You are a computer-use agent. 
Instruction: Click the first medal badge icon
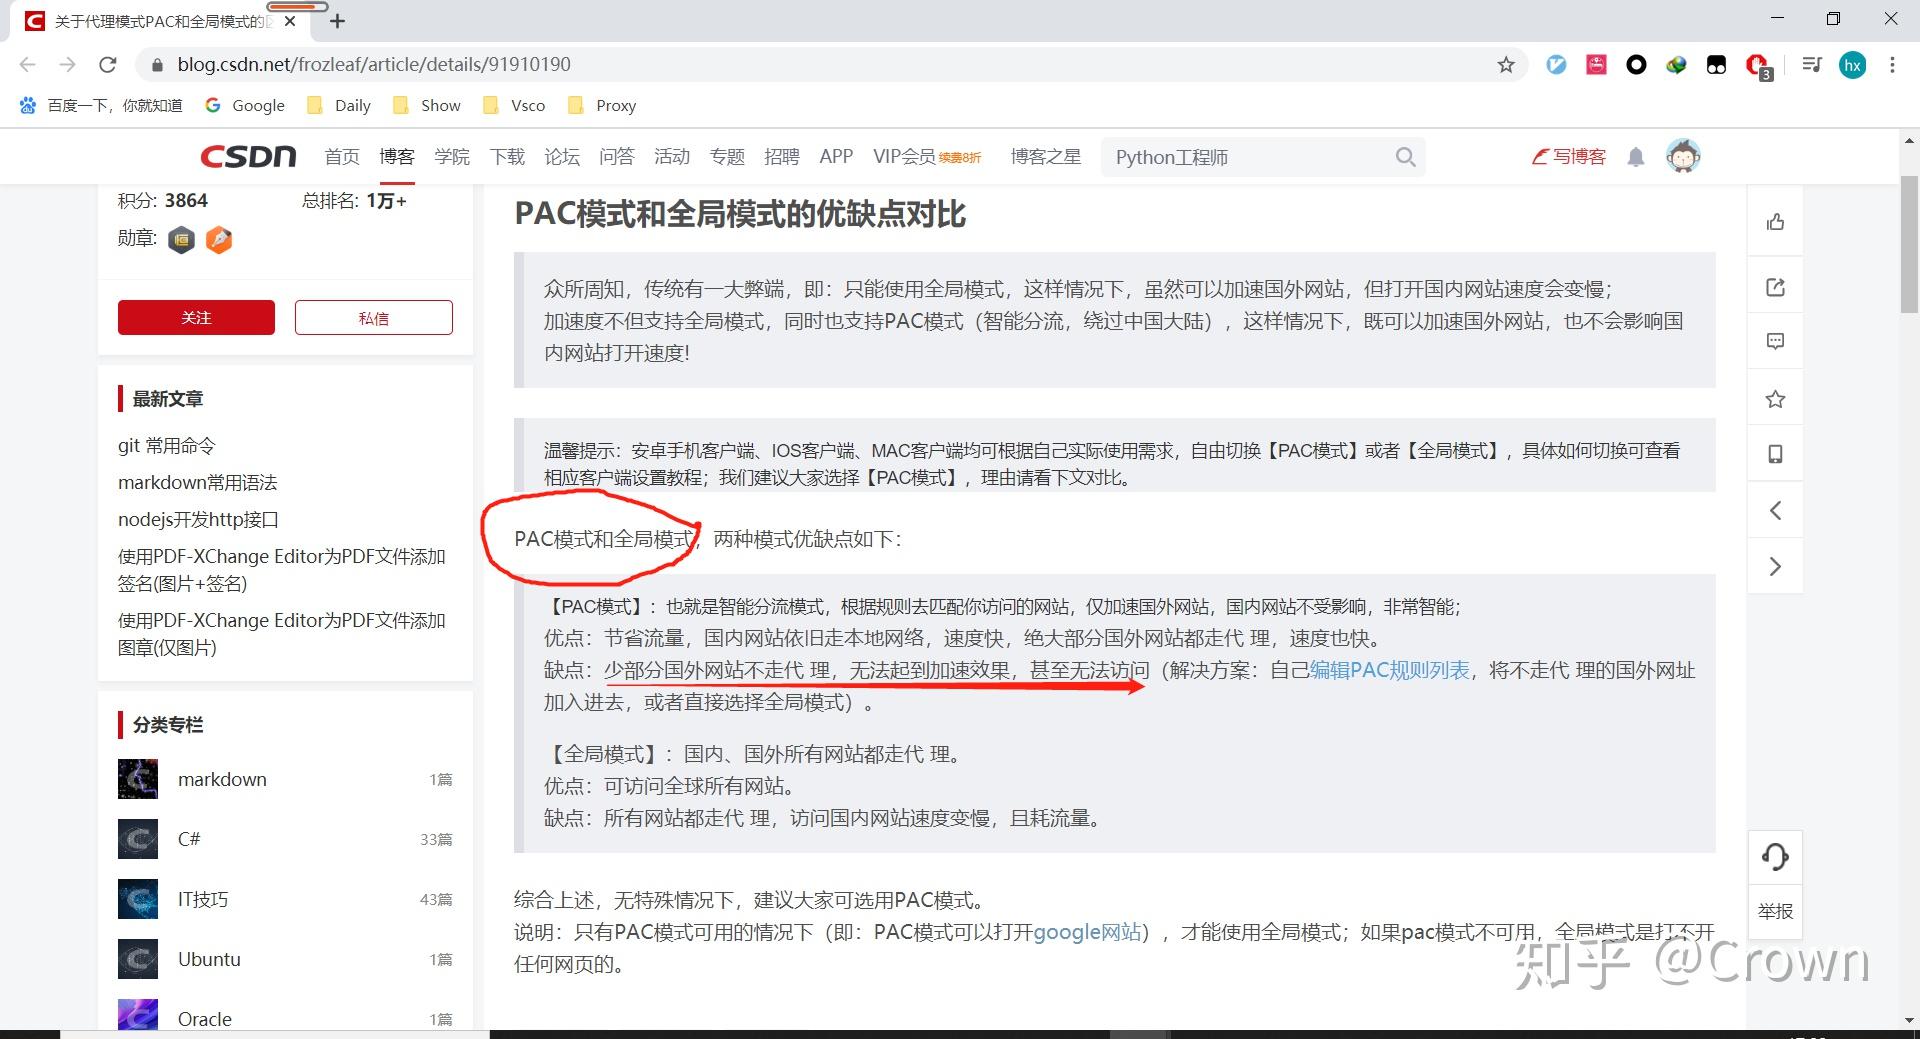coord(181,240)
